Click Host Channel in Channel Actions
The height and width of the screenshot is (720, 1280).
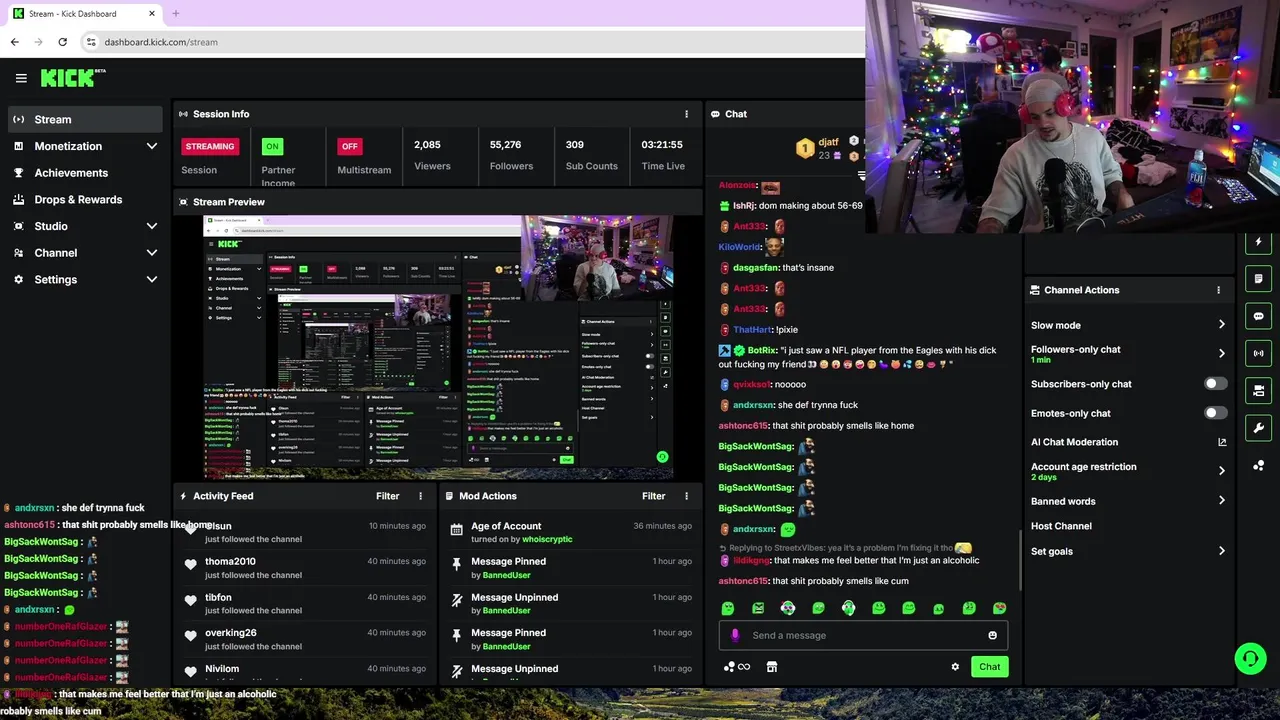pyautogui.click(x=1061, y=526)
